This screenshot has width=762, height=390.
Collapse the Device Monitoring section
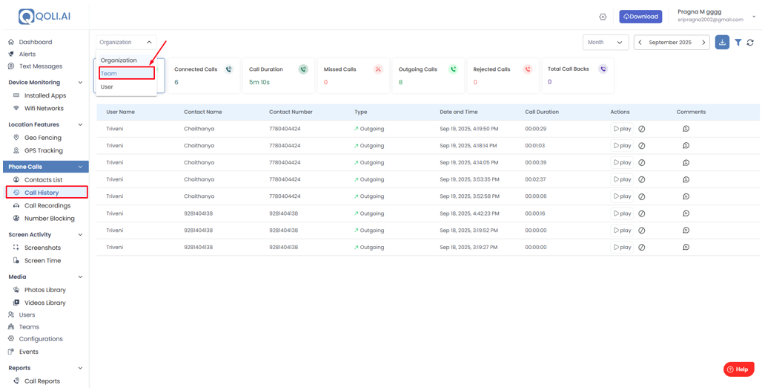pyautogui.click(x=80, y=83)
